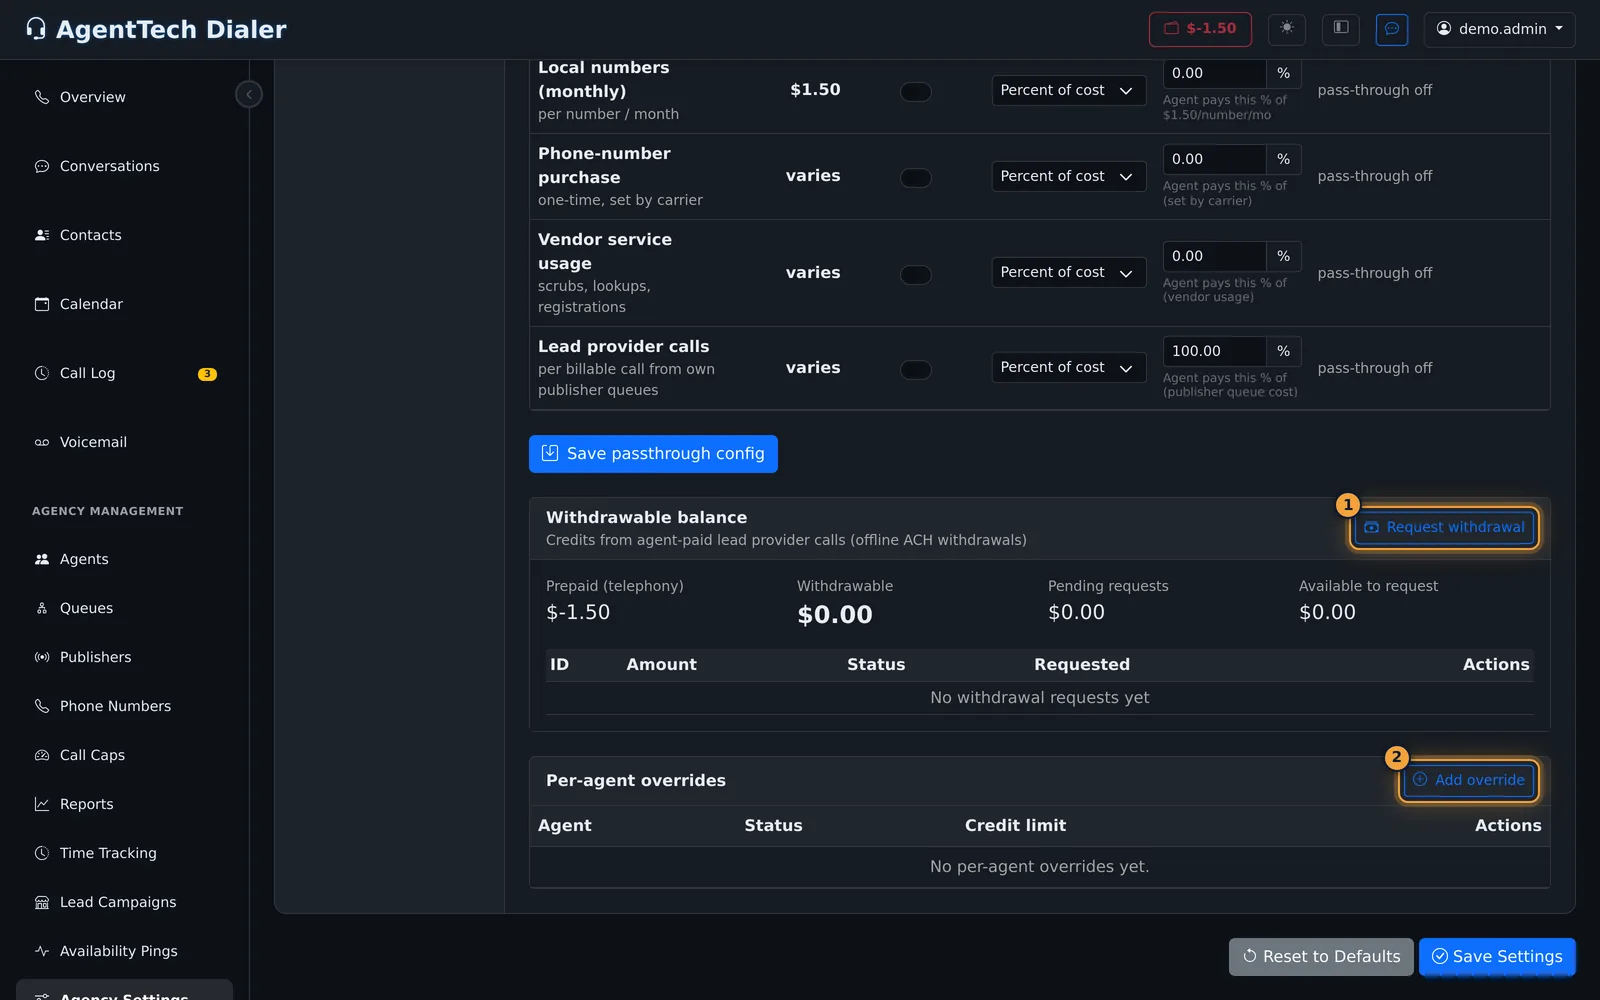
Task: Click the Amount column header
Action: pos(661,665)
